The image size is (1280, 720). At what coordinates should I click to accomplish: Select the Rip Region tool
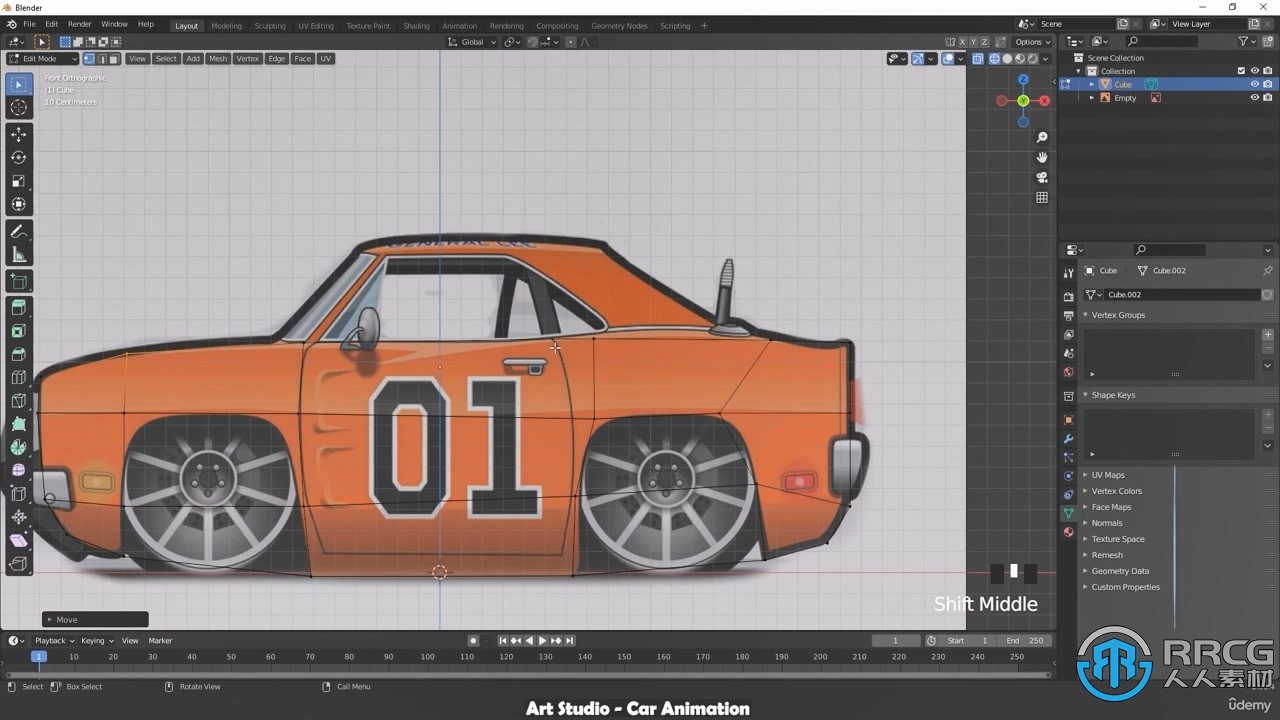18,564
